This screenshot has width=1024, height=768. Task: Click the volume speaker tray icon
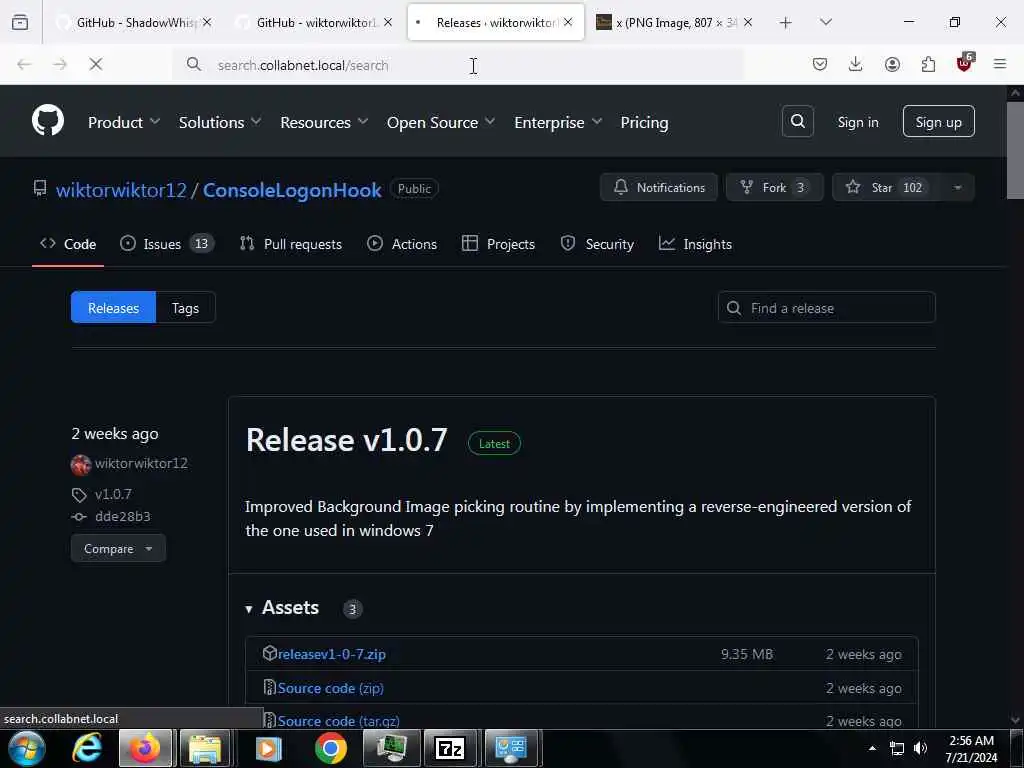point(921,748)
